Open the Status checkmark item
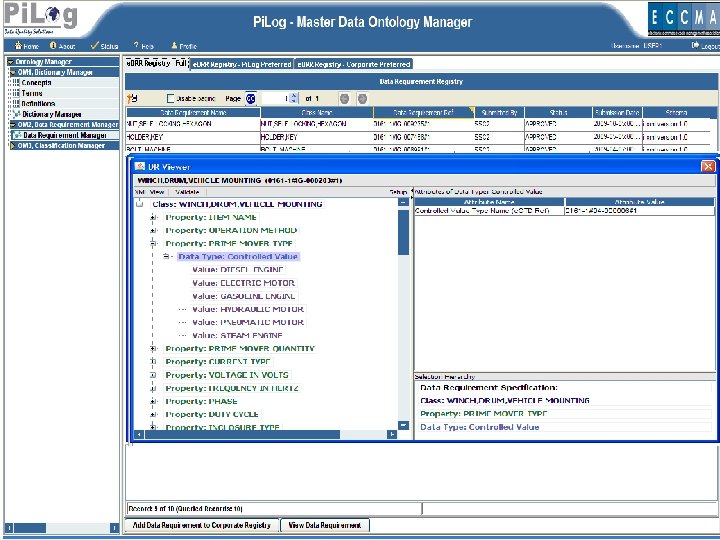 tap(95, 45)
